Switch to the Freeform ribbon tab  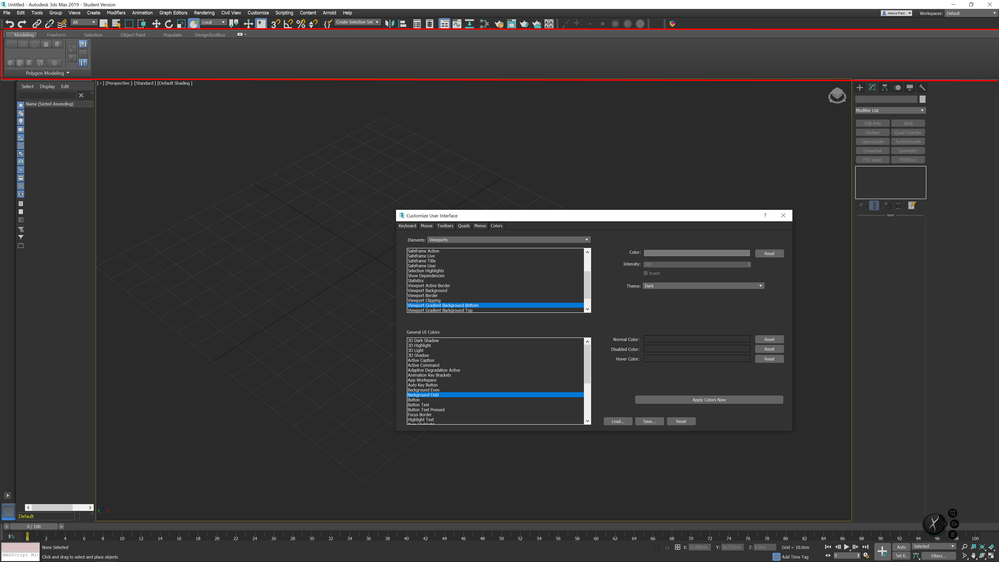[x=56, y=35]
